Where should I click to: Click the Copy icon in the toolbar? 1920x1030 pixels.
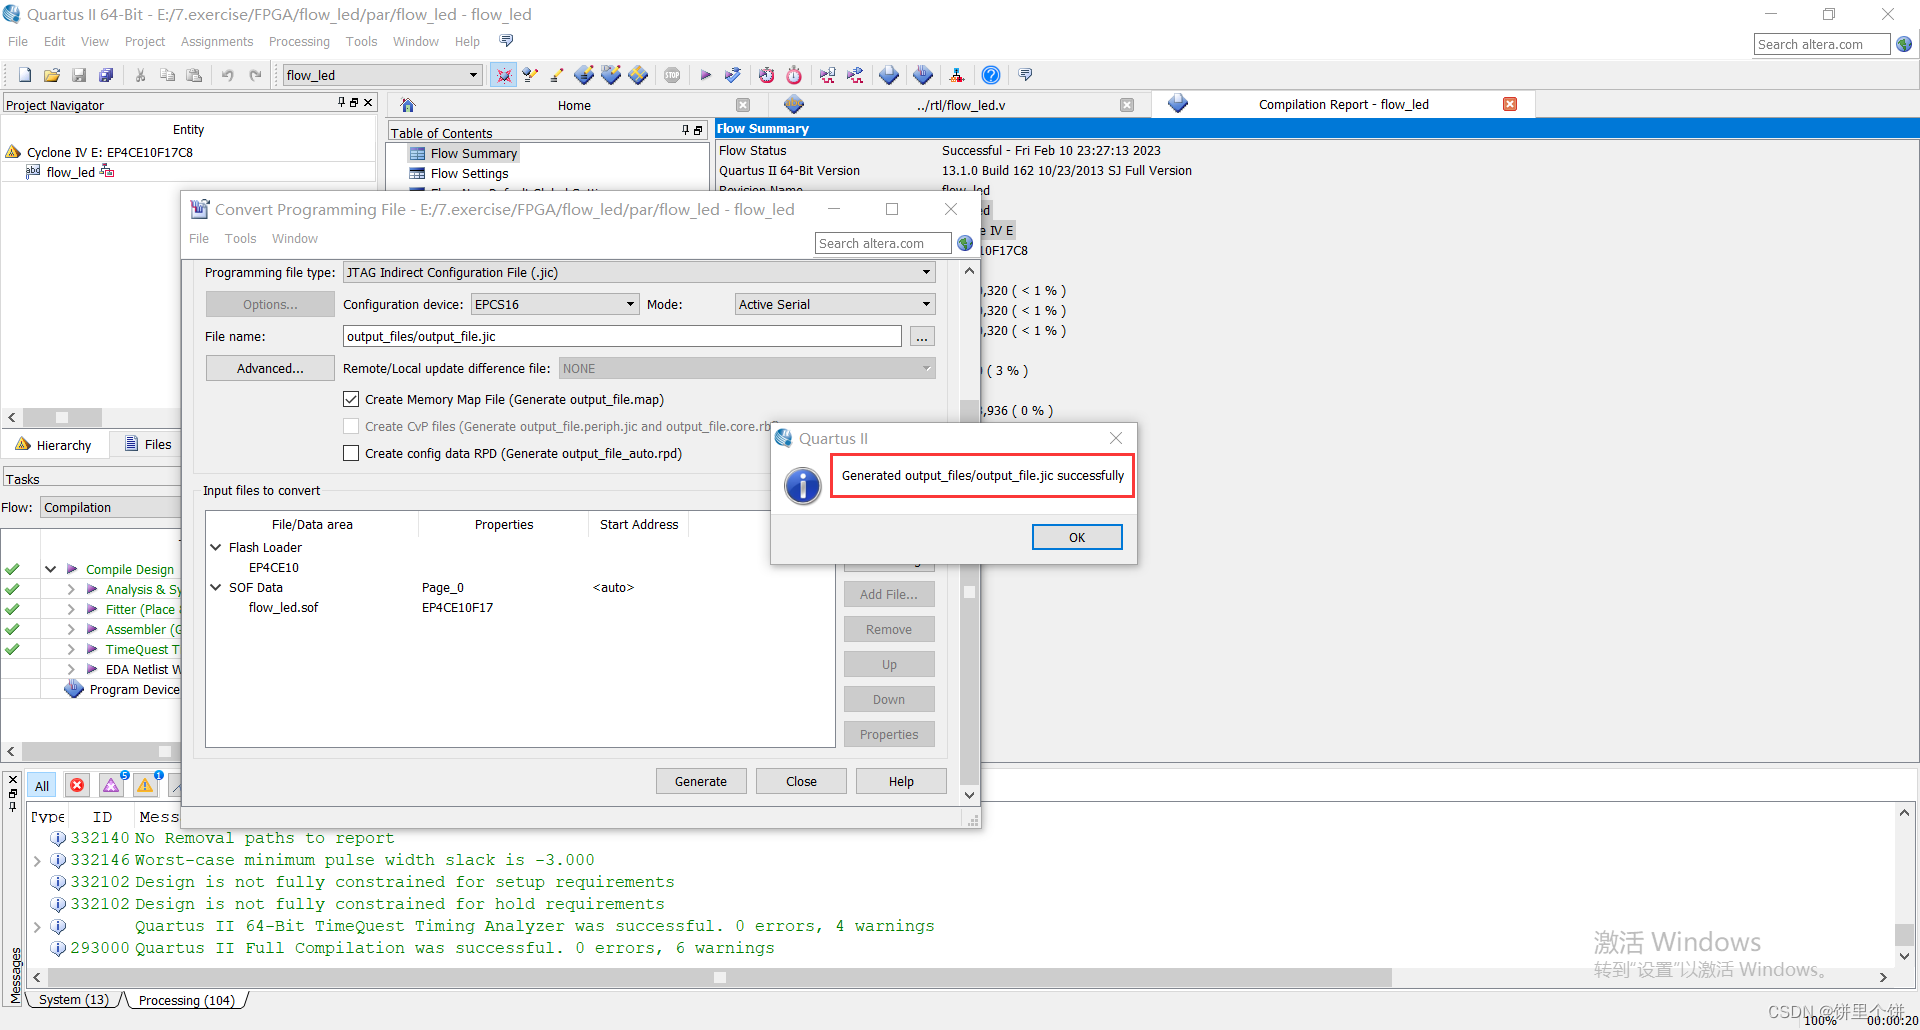(x=168, y=75)
